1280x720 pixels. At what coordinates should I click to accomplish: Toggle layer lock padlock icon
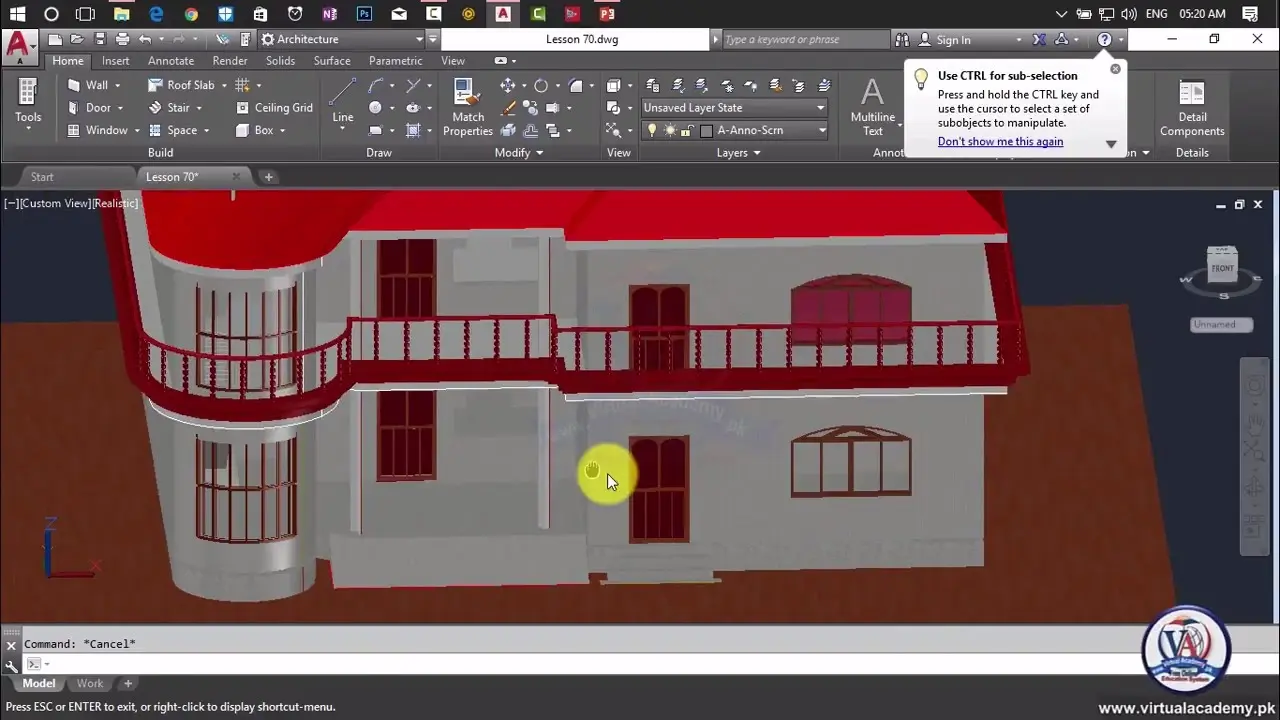pos(687,130)
